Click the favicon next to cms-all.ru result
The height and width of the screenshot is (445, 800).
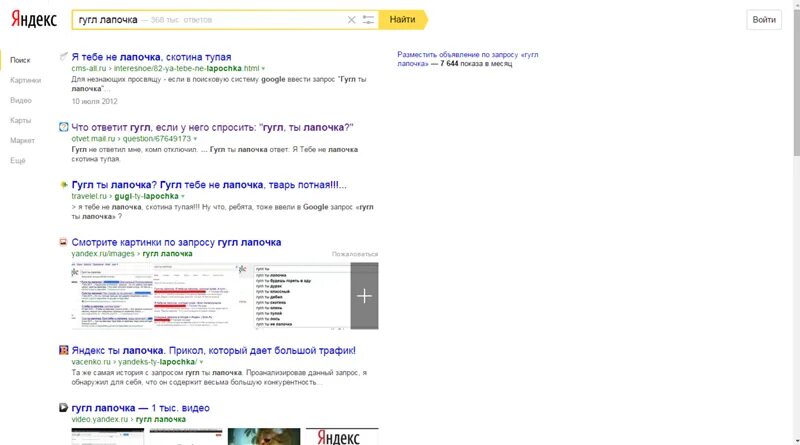pyautogui.click(x=63, y=56)
